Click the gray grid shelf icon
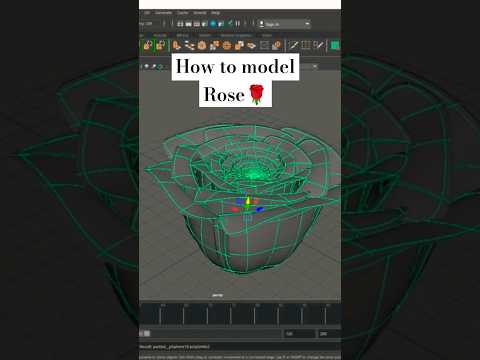This screenshot has height=360, width=480. click(264, 45)
